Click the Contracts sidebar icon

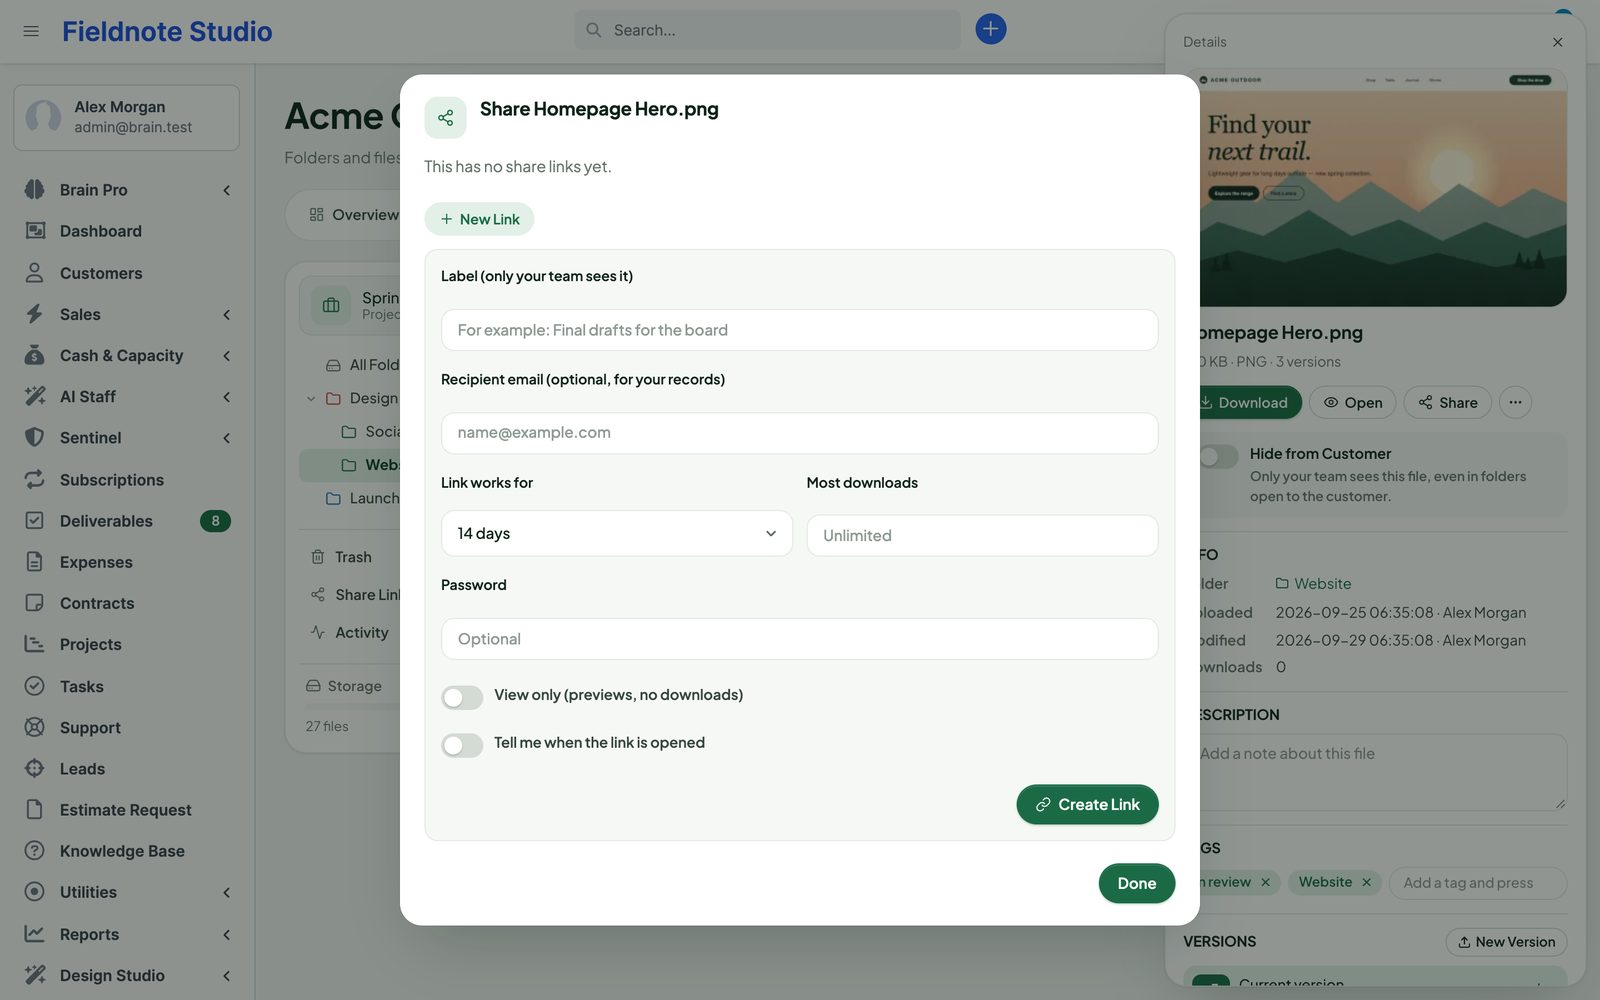[35, 603]
